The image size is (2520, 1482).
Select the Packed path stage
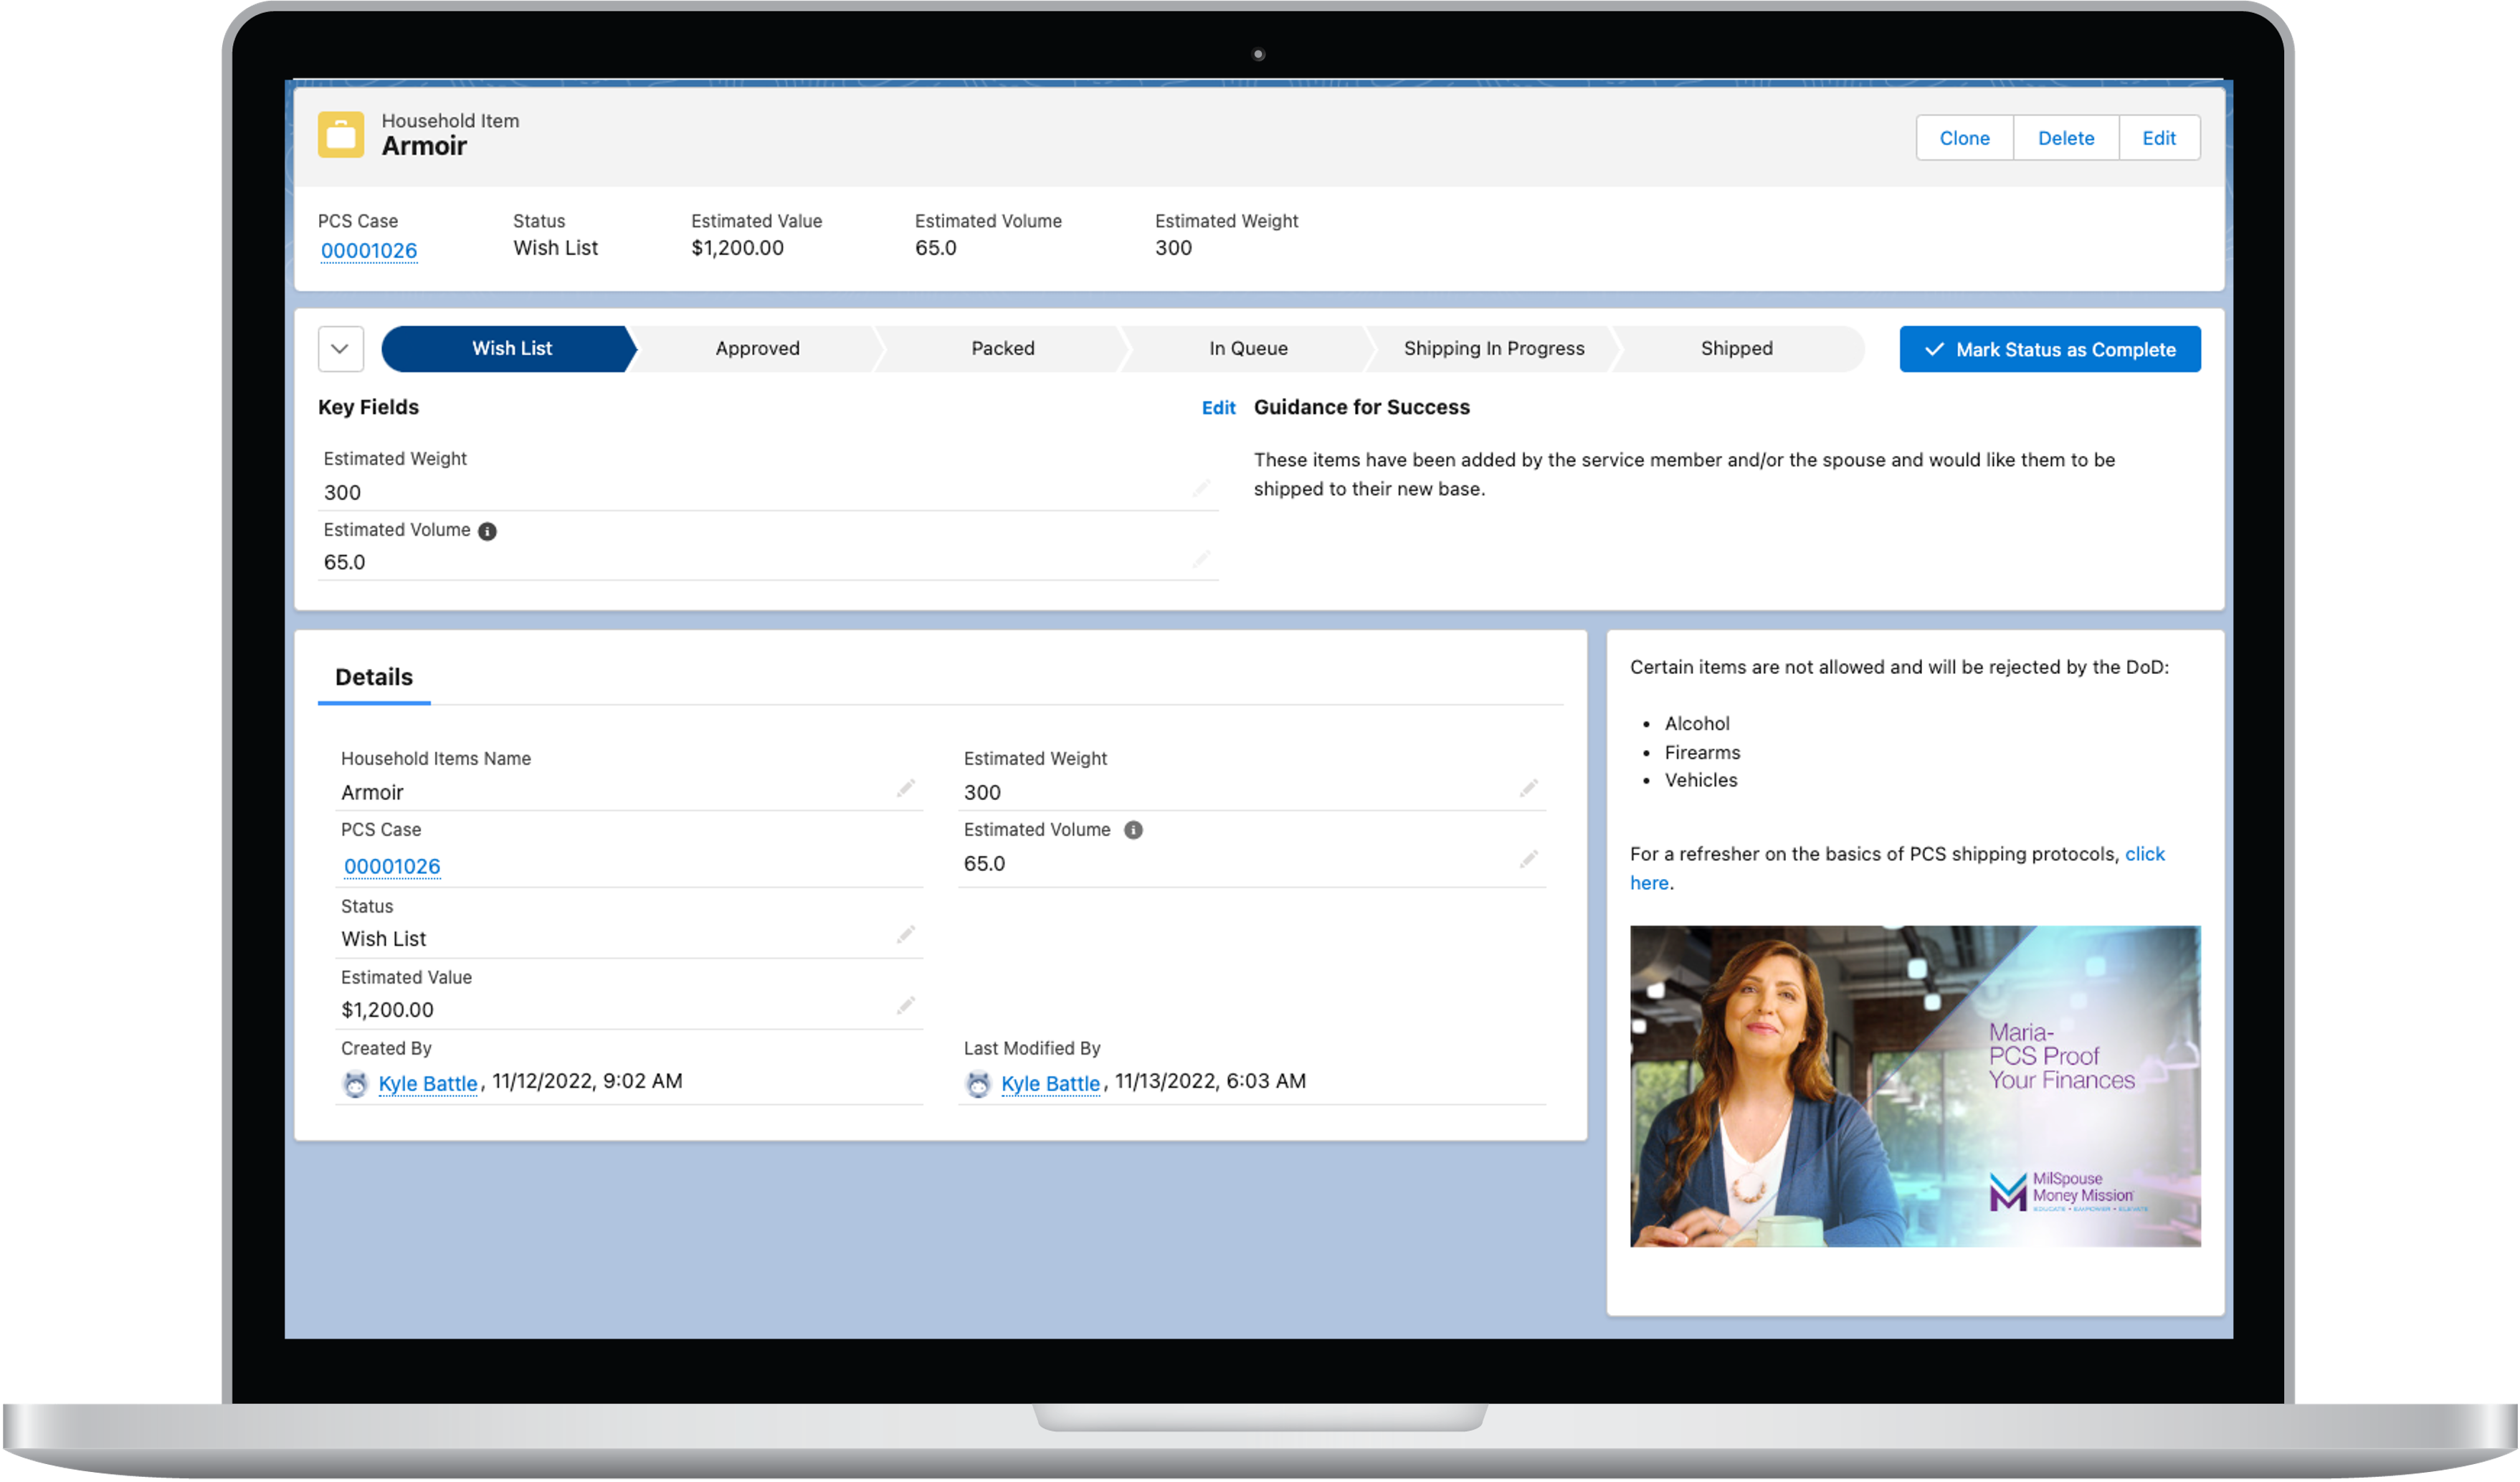click(x=1003, y=349)
